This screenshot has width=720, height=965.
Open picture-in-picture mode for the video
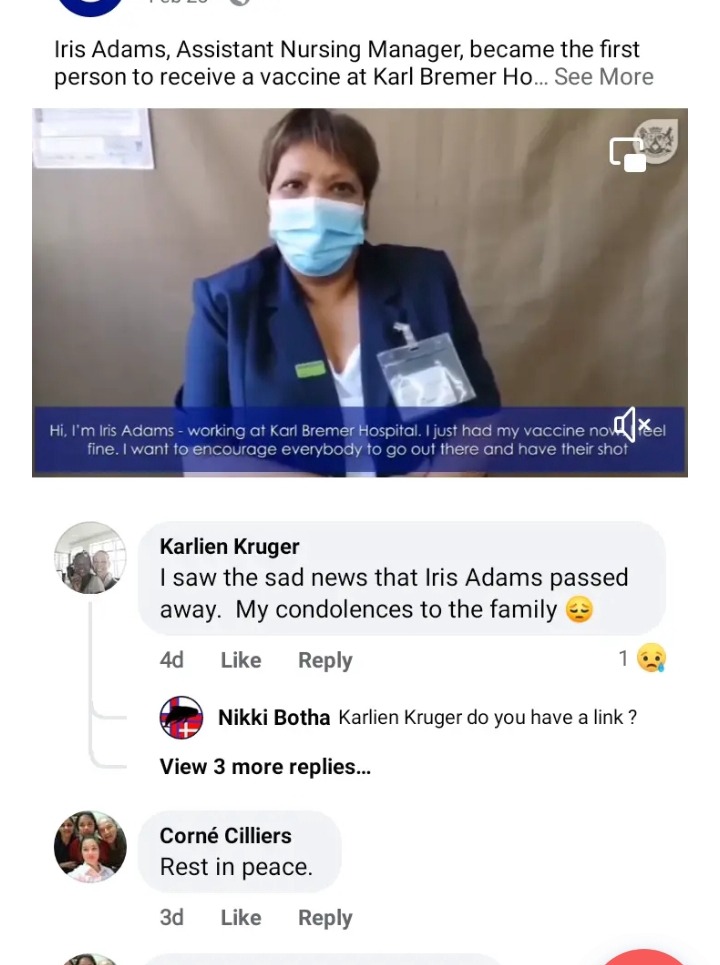(x=628, y=154)
